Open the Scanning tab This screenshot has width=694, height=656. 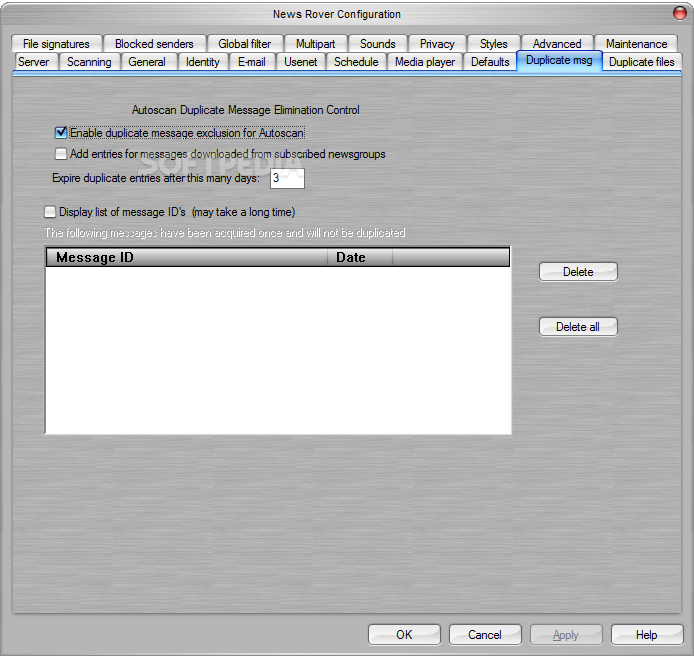point(89,62)
